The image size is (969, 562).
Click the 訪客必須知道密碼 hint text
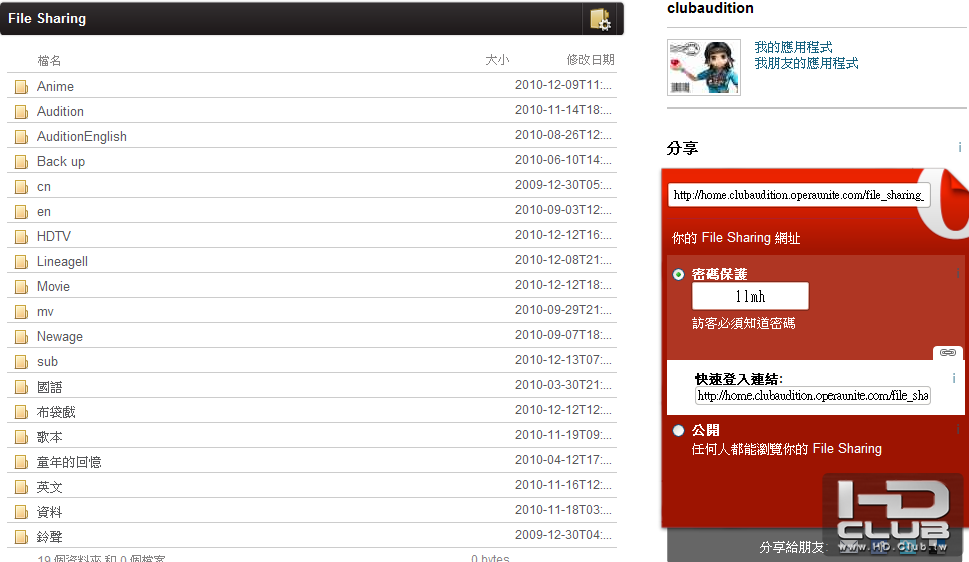click(x=743, y=323)
